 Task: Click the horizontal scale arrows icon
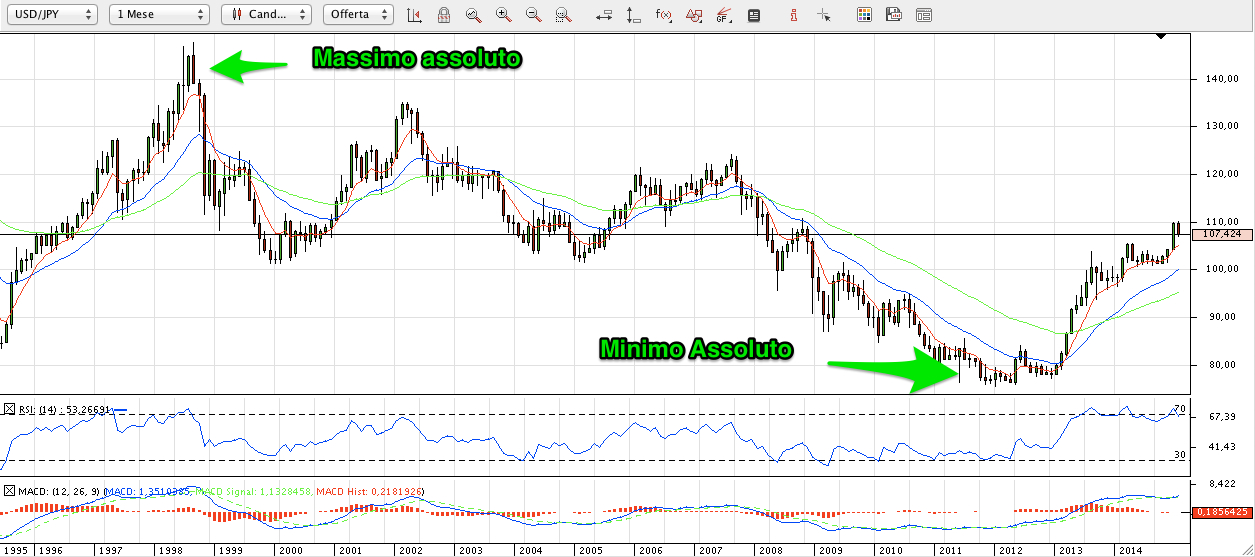[x=603, y=15]
